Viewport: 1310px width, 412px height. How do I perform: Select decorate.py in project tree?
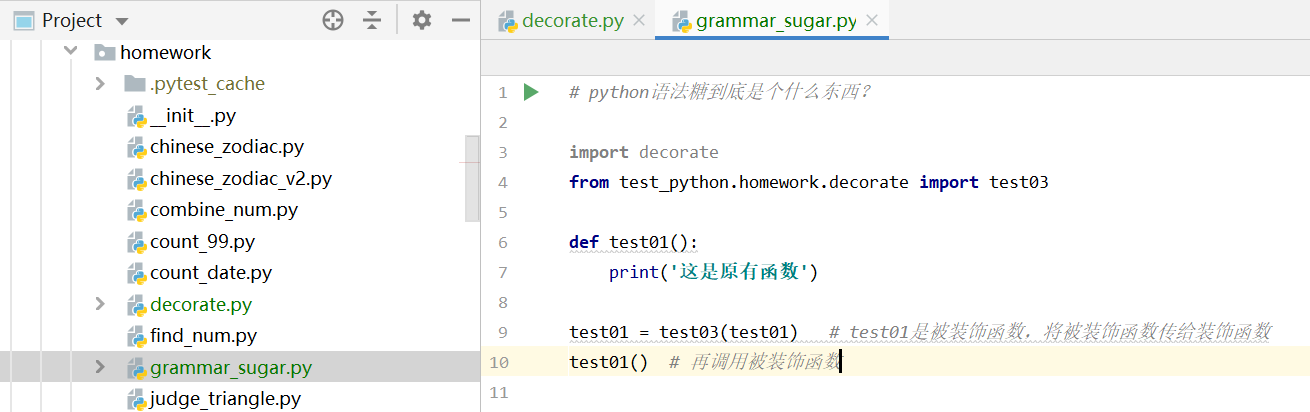[x=201, y=304]
